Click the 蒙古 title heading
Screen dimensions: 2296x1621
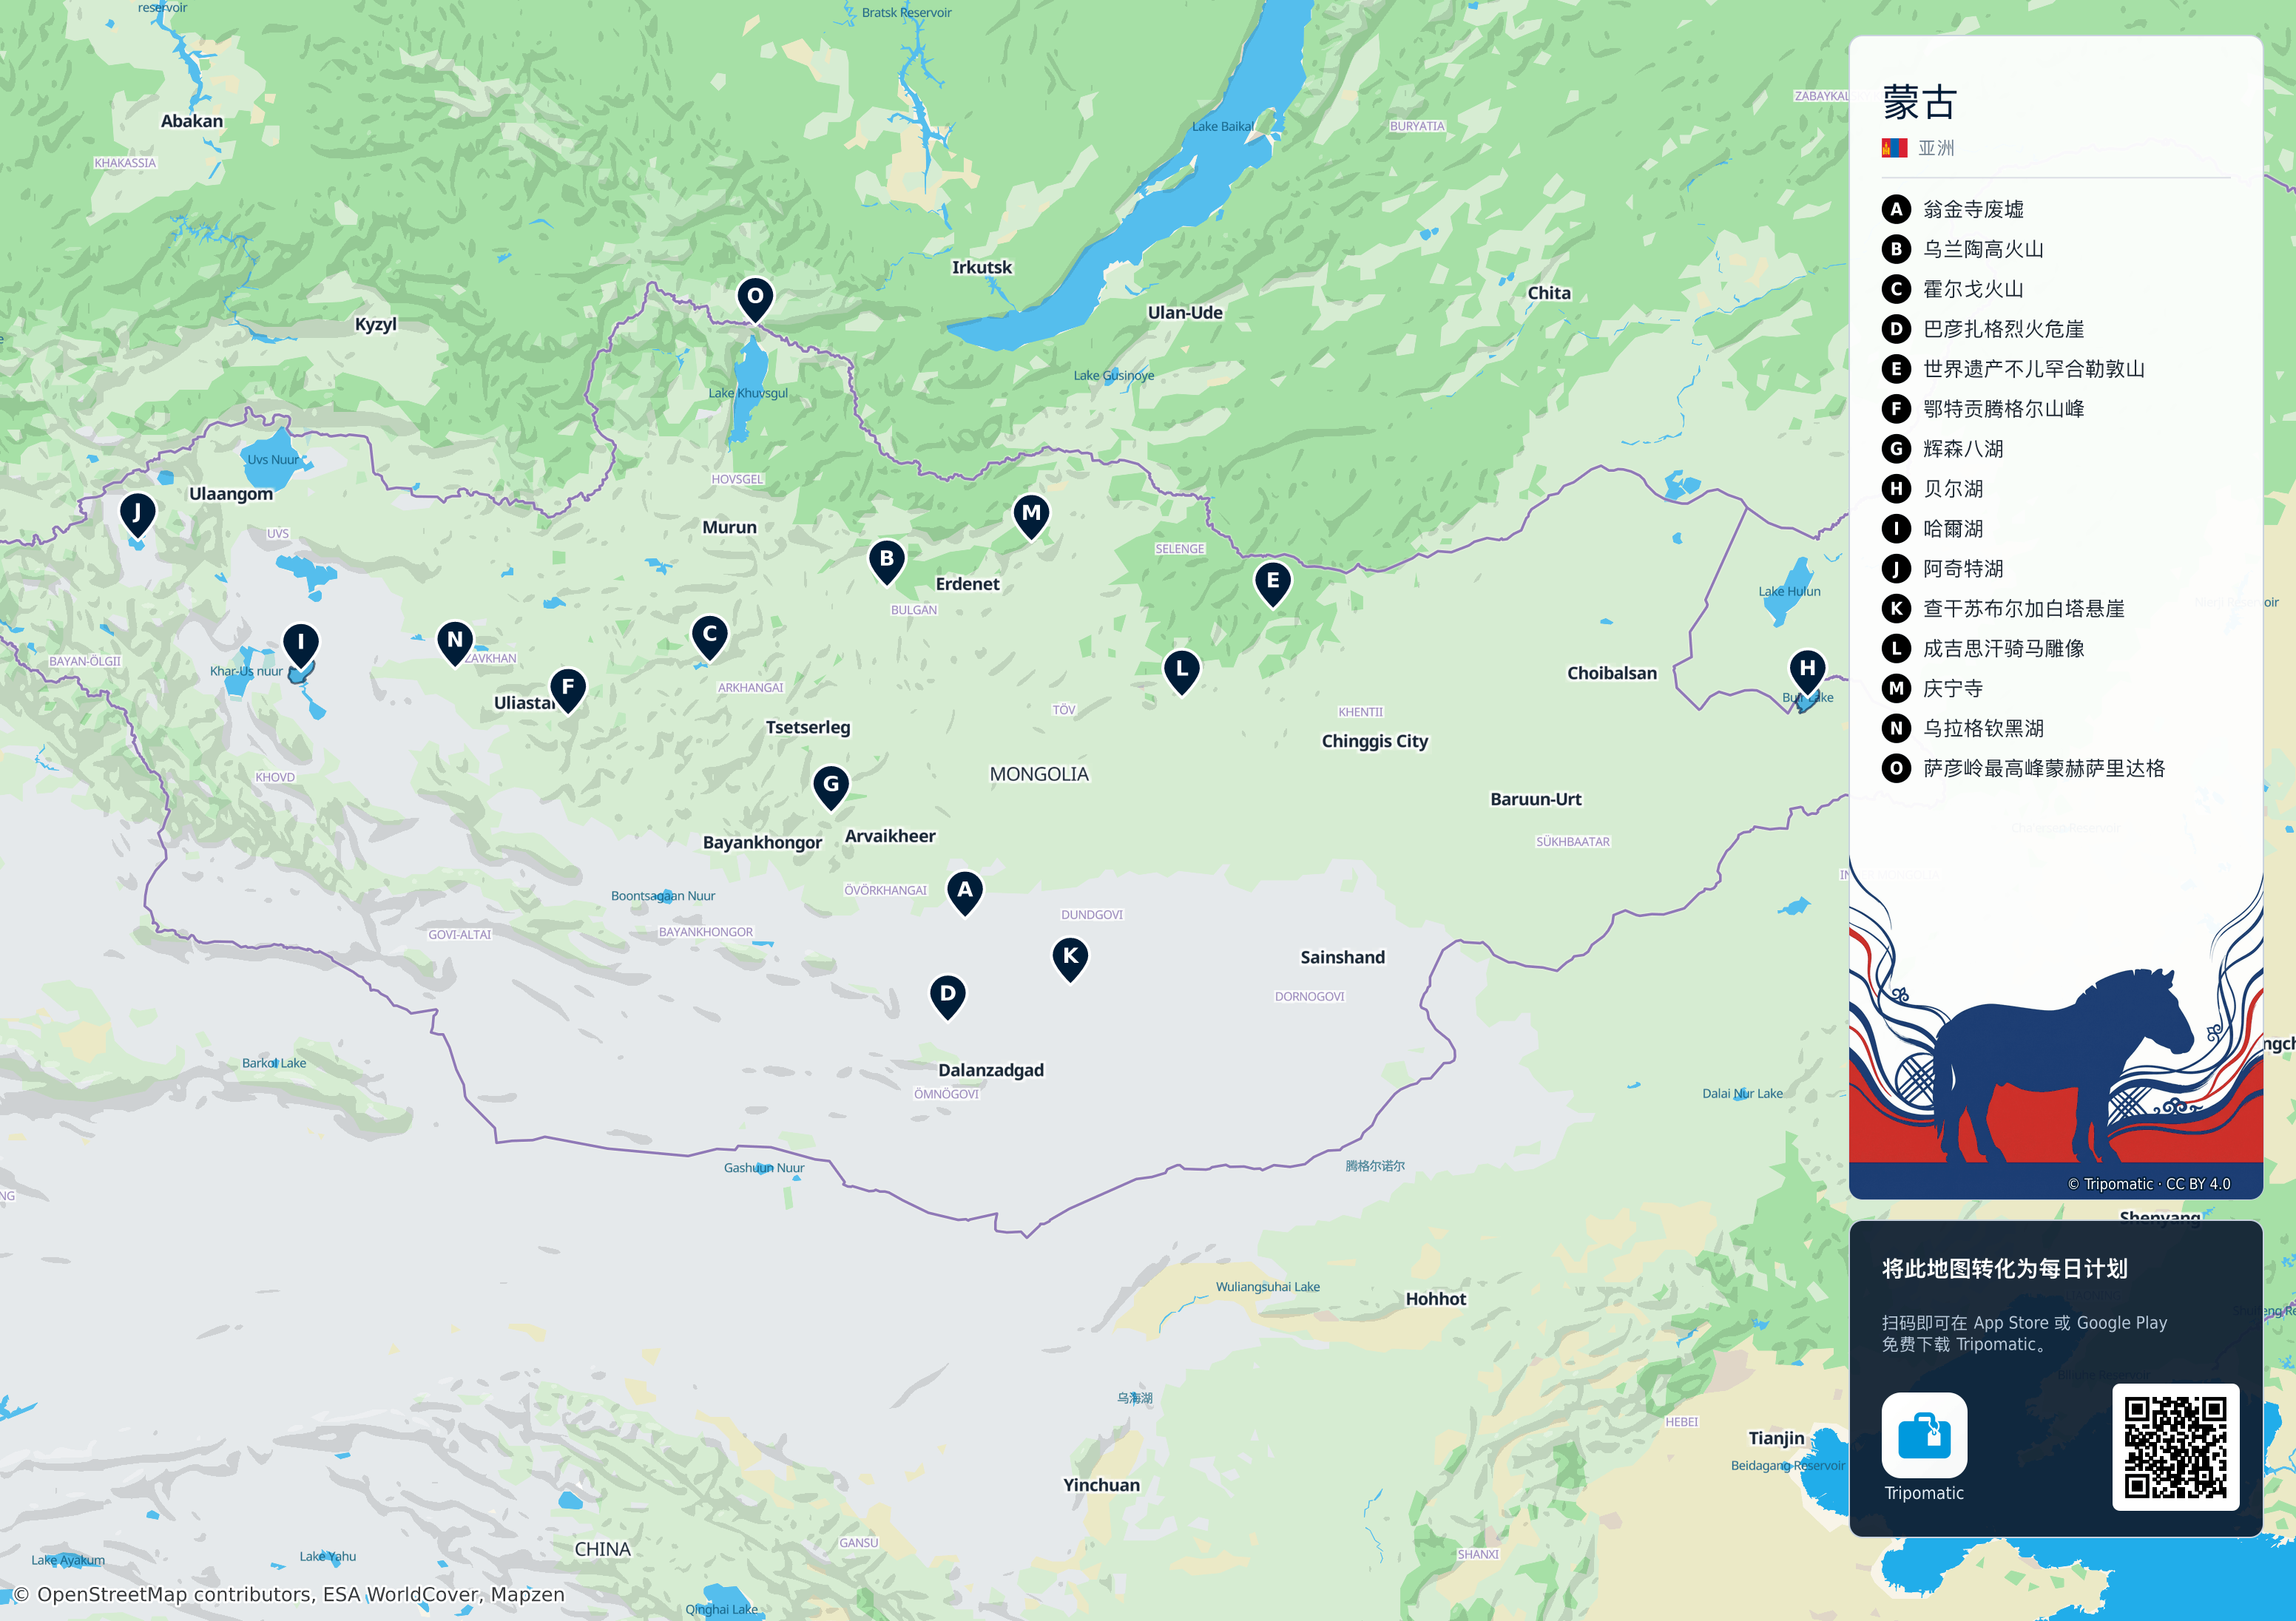[1919, 102]
